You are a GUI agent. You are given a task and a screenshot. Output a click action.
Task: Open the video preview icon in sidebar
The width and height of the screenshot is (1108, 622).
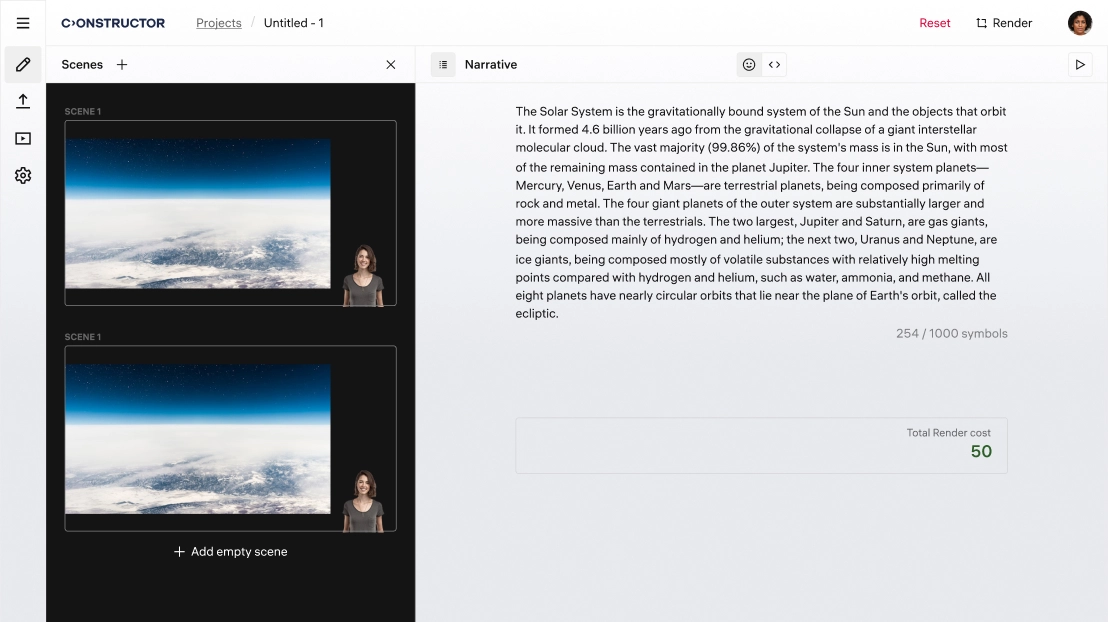coord(23,139)
